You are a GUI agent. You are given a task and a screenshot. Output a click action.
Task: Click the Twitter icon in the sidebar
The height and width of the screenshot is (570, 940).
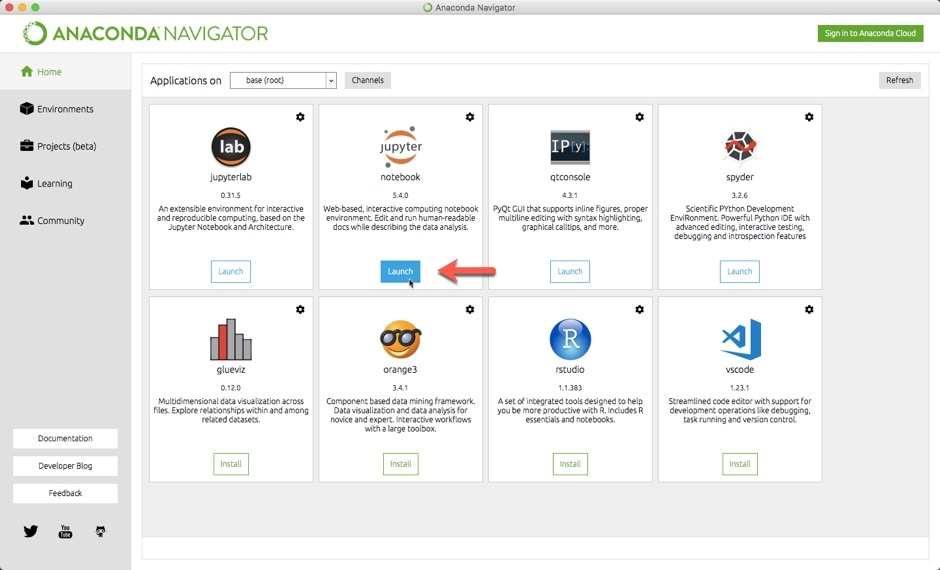30,531
